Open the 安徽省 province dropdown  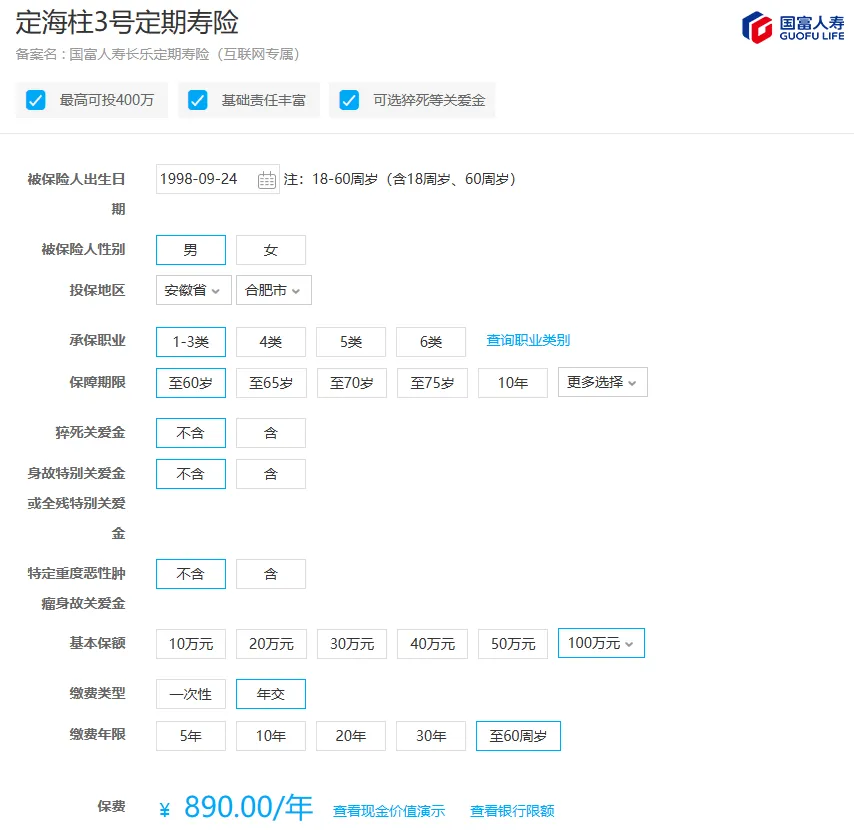pyautogui.click(x=193, y=290)
